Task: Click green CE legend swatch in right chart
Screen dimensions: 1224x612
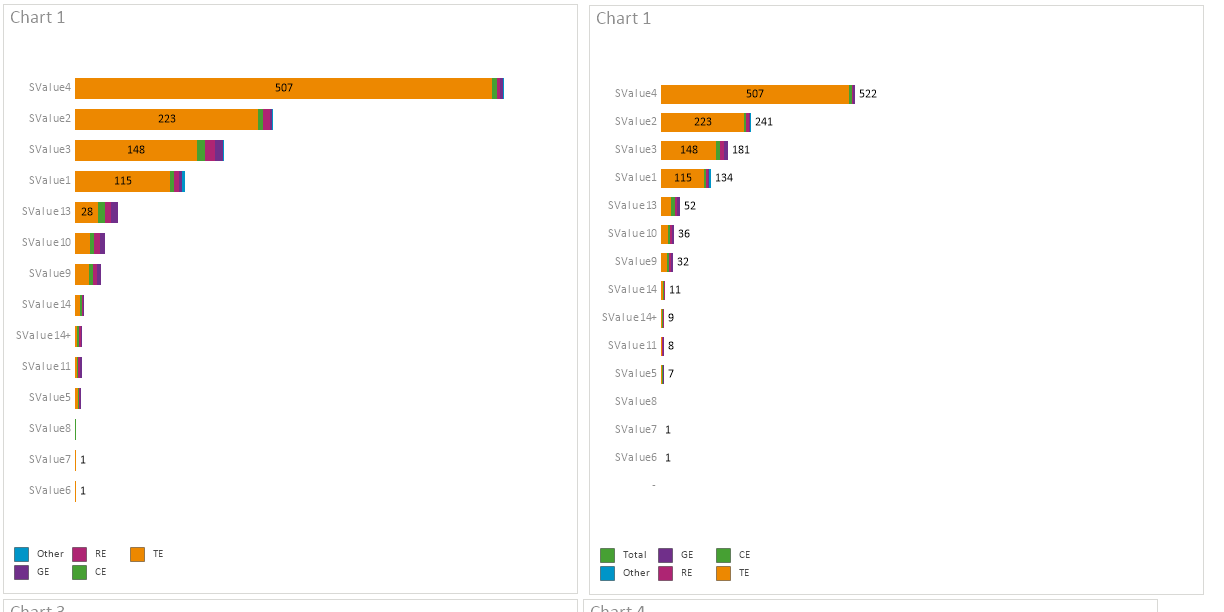Action: click(x=723, y=555)
